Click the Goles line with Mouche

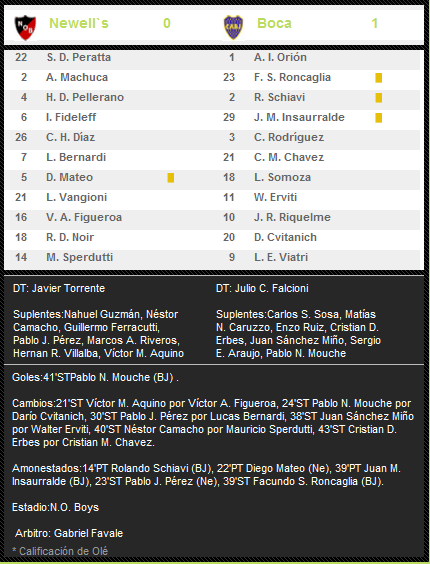pos(95,378)
